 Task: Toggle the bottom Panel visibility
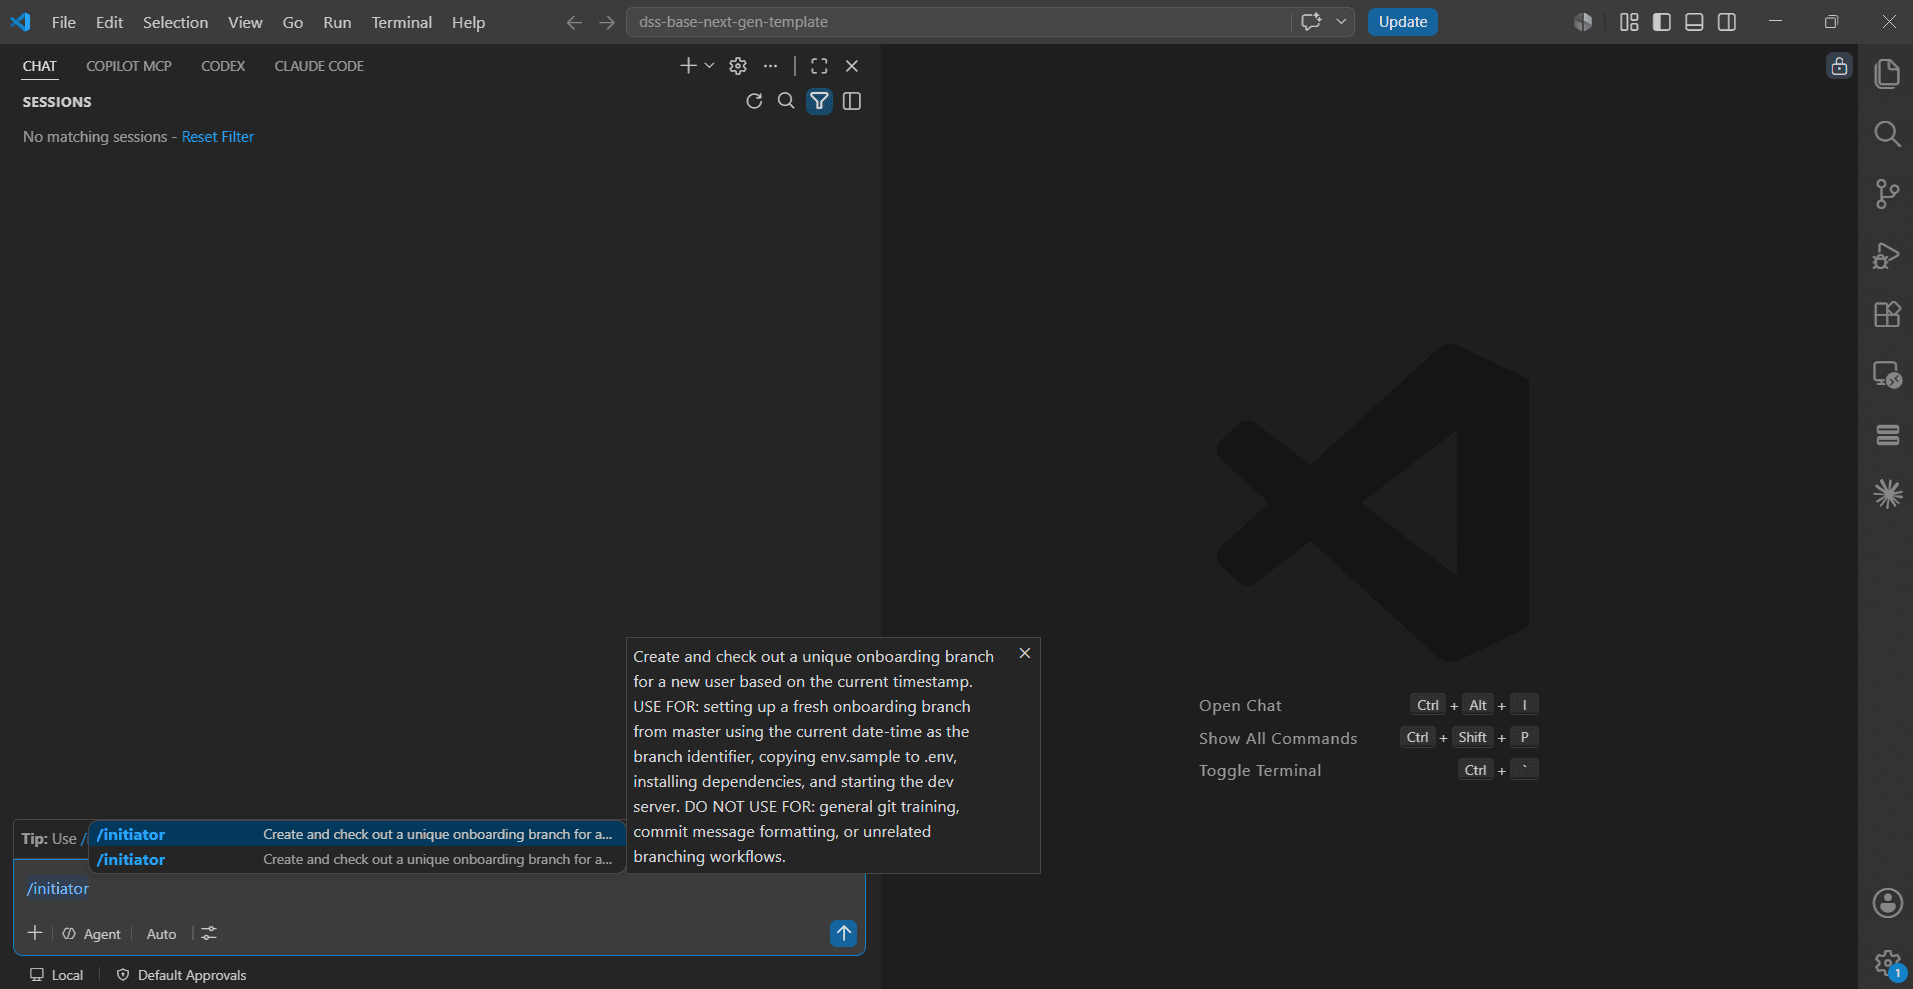point(1694,22)
